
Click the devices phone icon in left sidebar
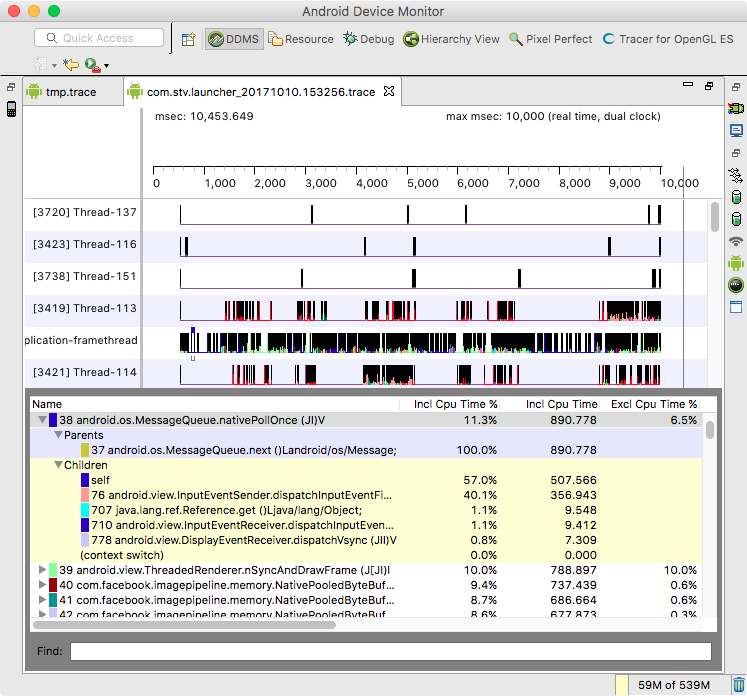click(12, 109)
